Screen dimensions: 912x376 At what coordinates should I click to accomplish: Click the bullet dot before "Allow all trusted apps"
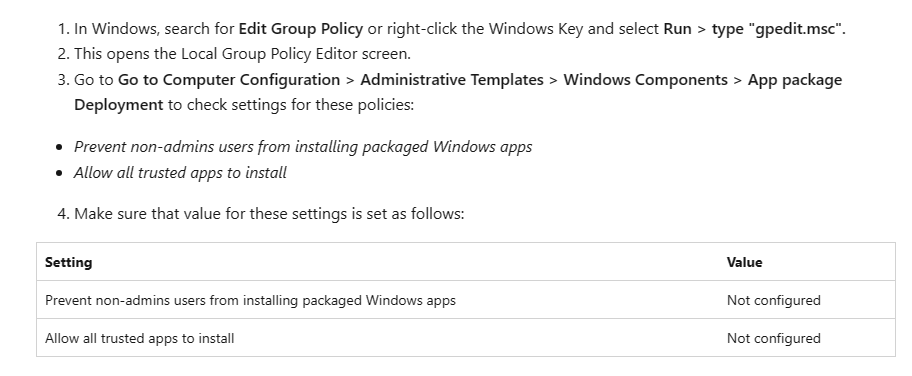coord(59,173)
